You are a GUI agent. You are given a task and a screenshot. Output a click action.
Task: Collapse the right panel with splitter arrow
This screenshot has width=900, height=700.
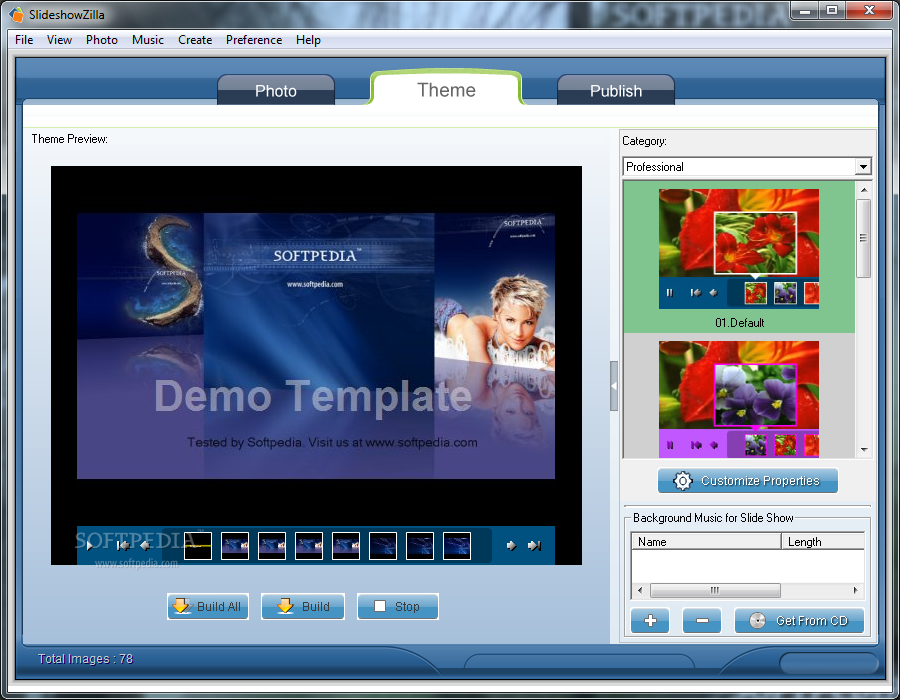click(x=614, y=386)
